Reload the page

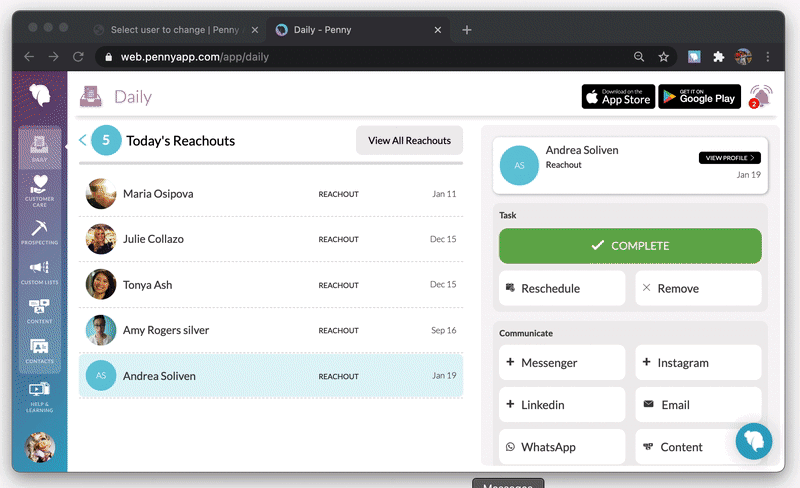tap(78, 57)
